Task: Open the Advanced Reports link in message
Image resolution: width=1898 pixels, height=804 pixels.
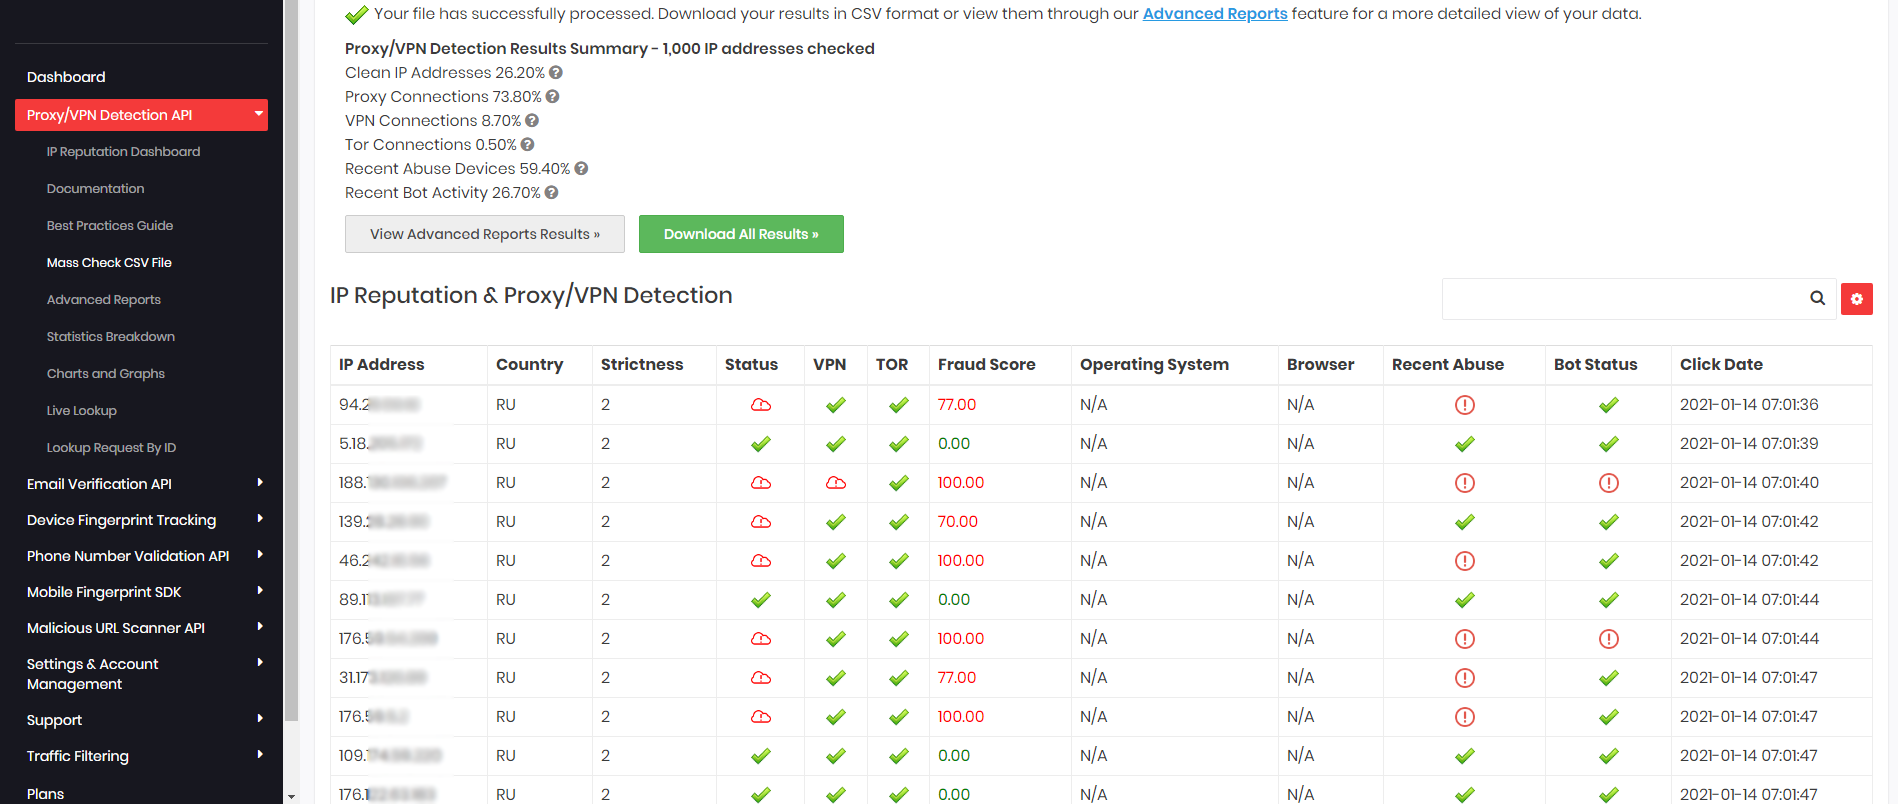Action: coord(1214,14)
